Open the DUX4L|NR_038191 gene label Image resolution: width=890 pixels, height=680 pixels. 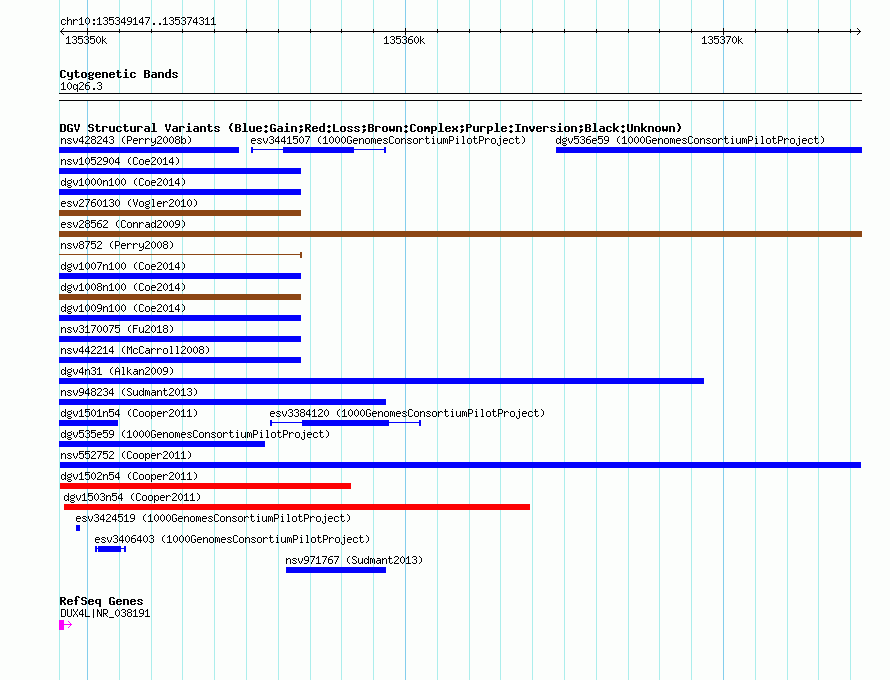pyautogui.click(x=105, y=613)
